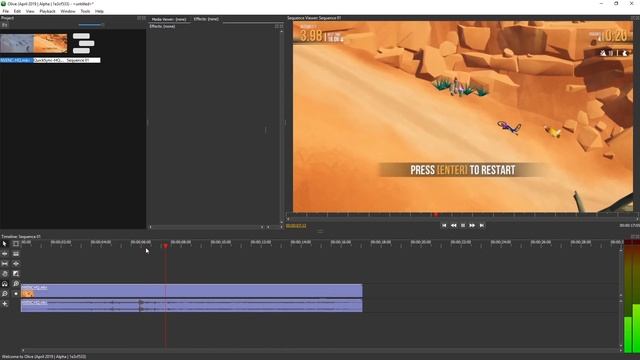Click the orange current timecode field
The width and height of the screenshot is (640, 360).
296,226
